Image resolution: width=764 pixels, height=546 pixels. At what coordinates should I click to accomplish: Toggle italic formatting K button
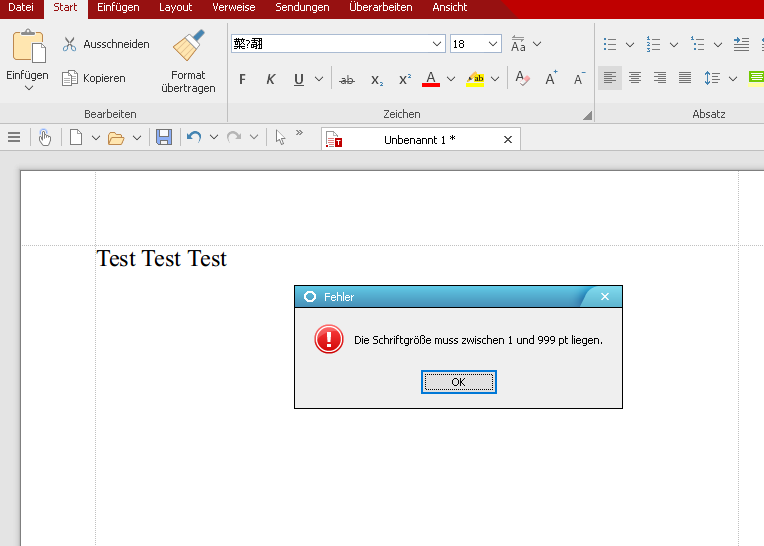[x=270, y=79]
